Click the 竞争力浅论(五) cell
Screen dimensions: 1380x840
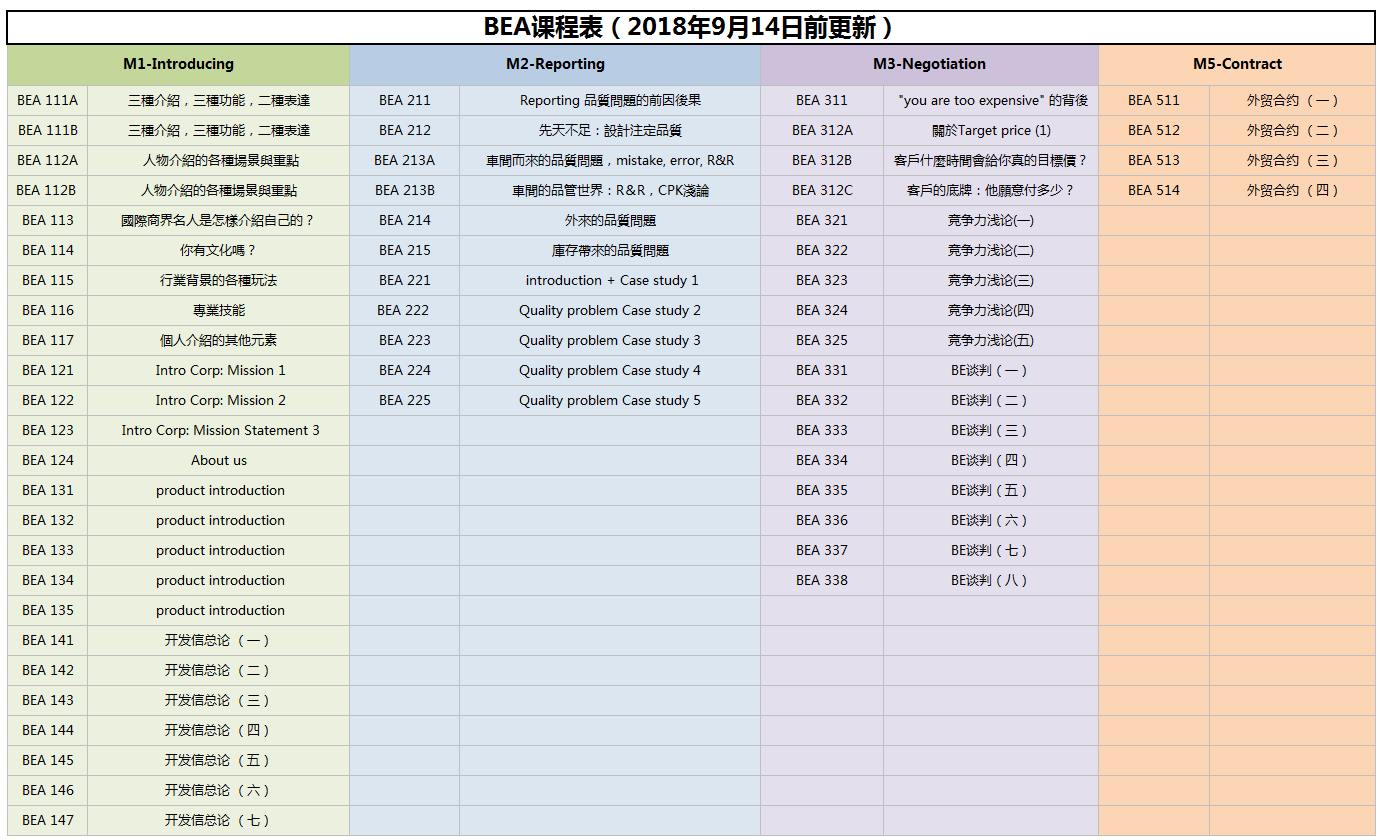click(991, 340)
